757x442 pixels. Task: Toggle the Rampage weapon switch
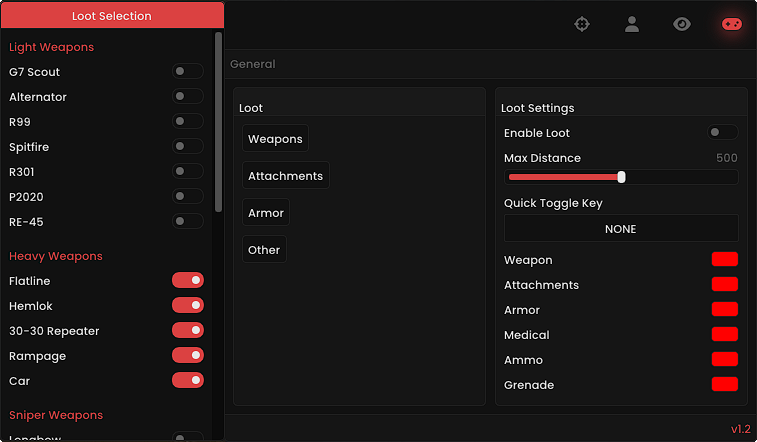click(188, 355)
